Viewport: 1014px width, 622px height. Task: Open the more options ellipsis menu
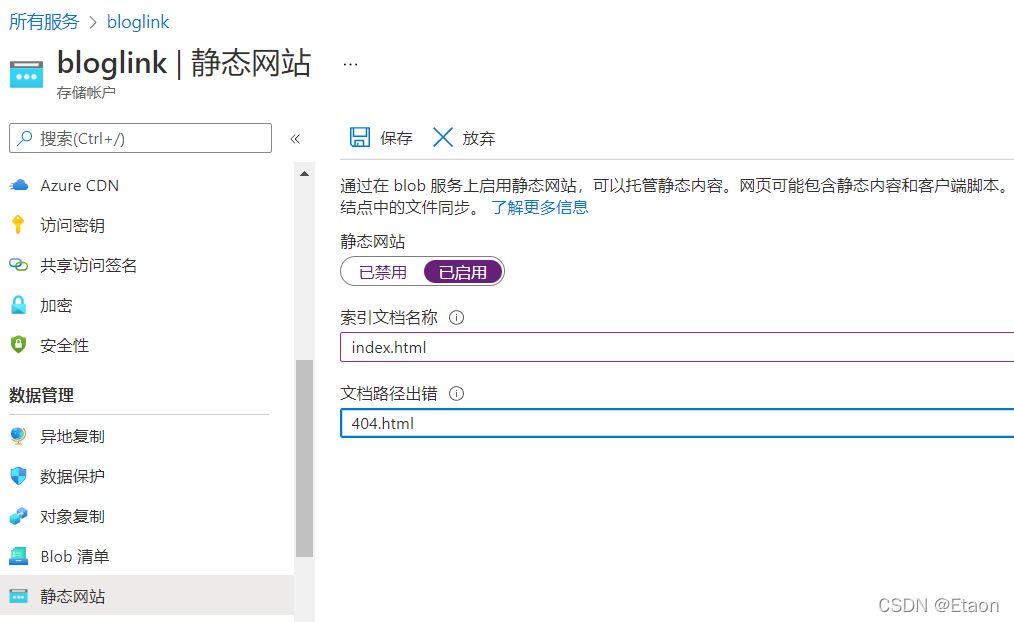[351, 65]
